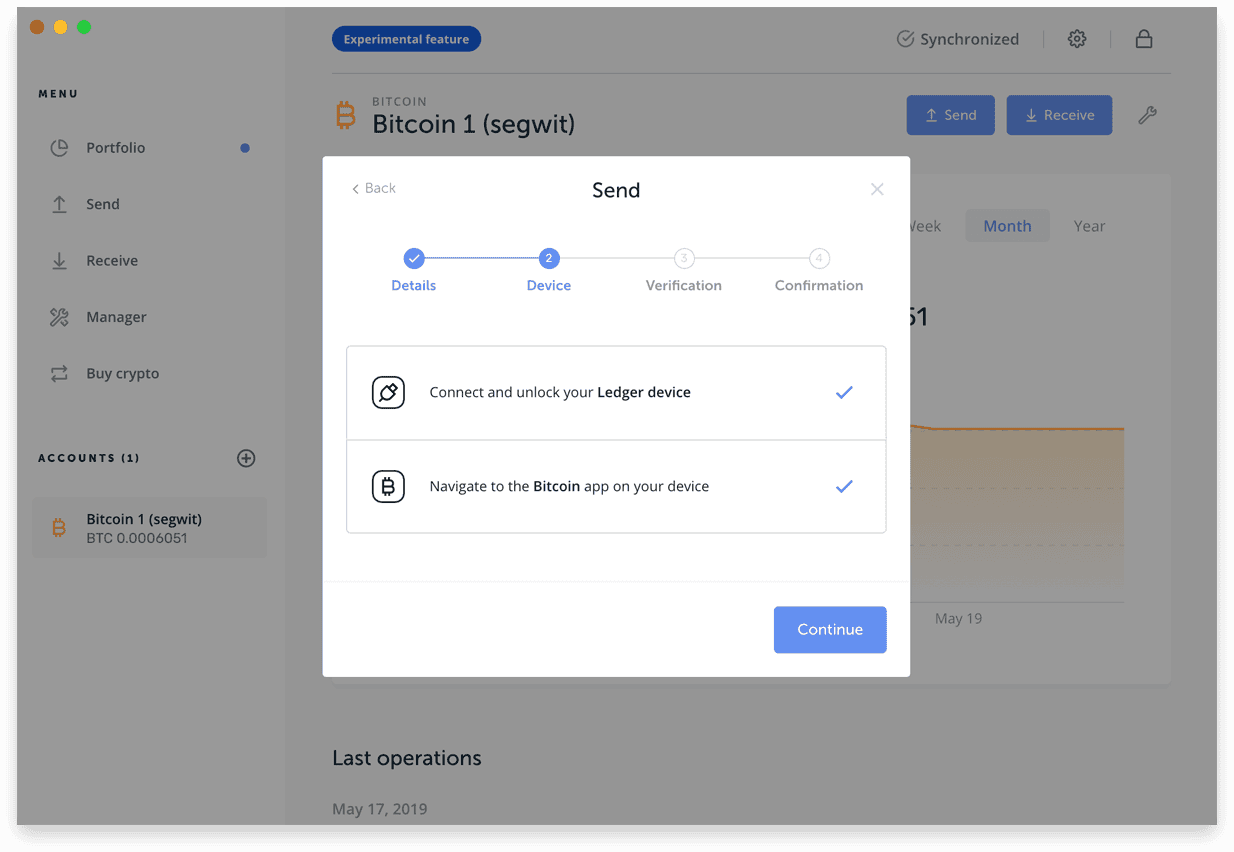The width and height of the screenshot is (1234, 852).
Task: Switch chart range to Month
Action: pyautogui.click(x=1007, y=226)
